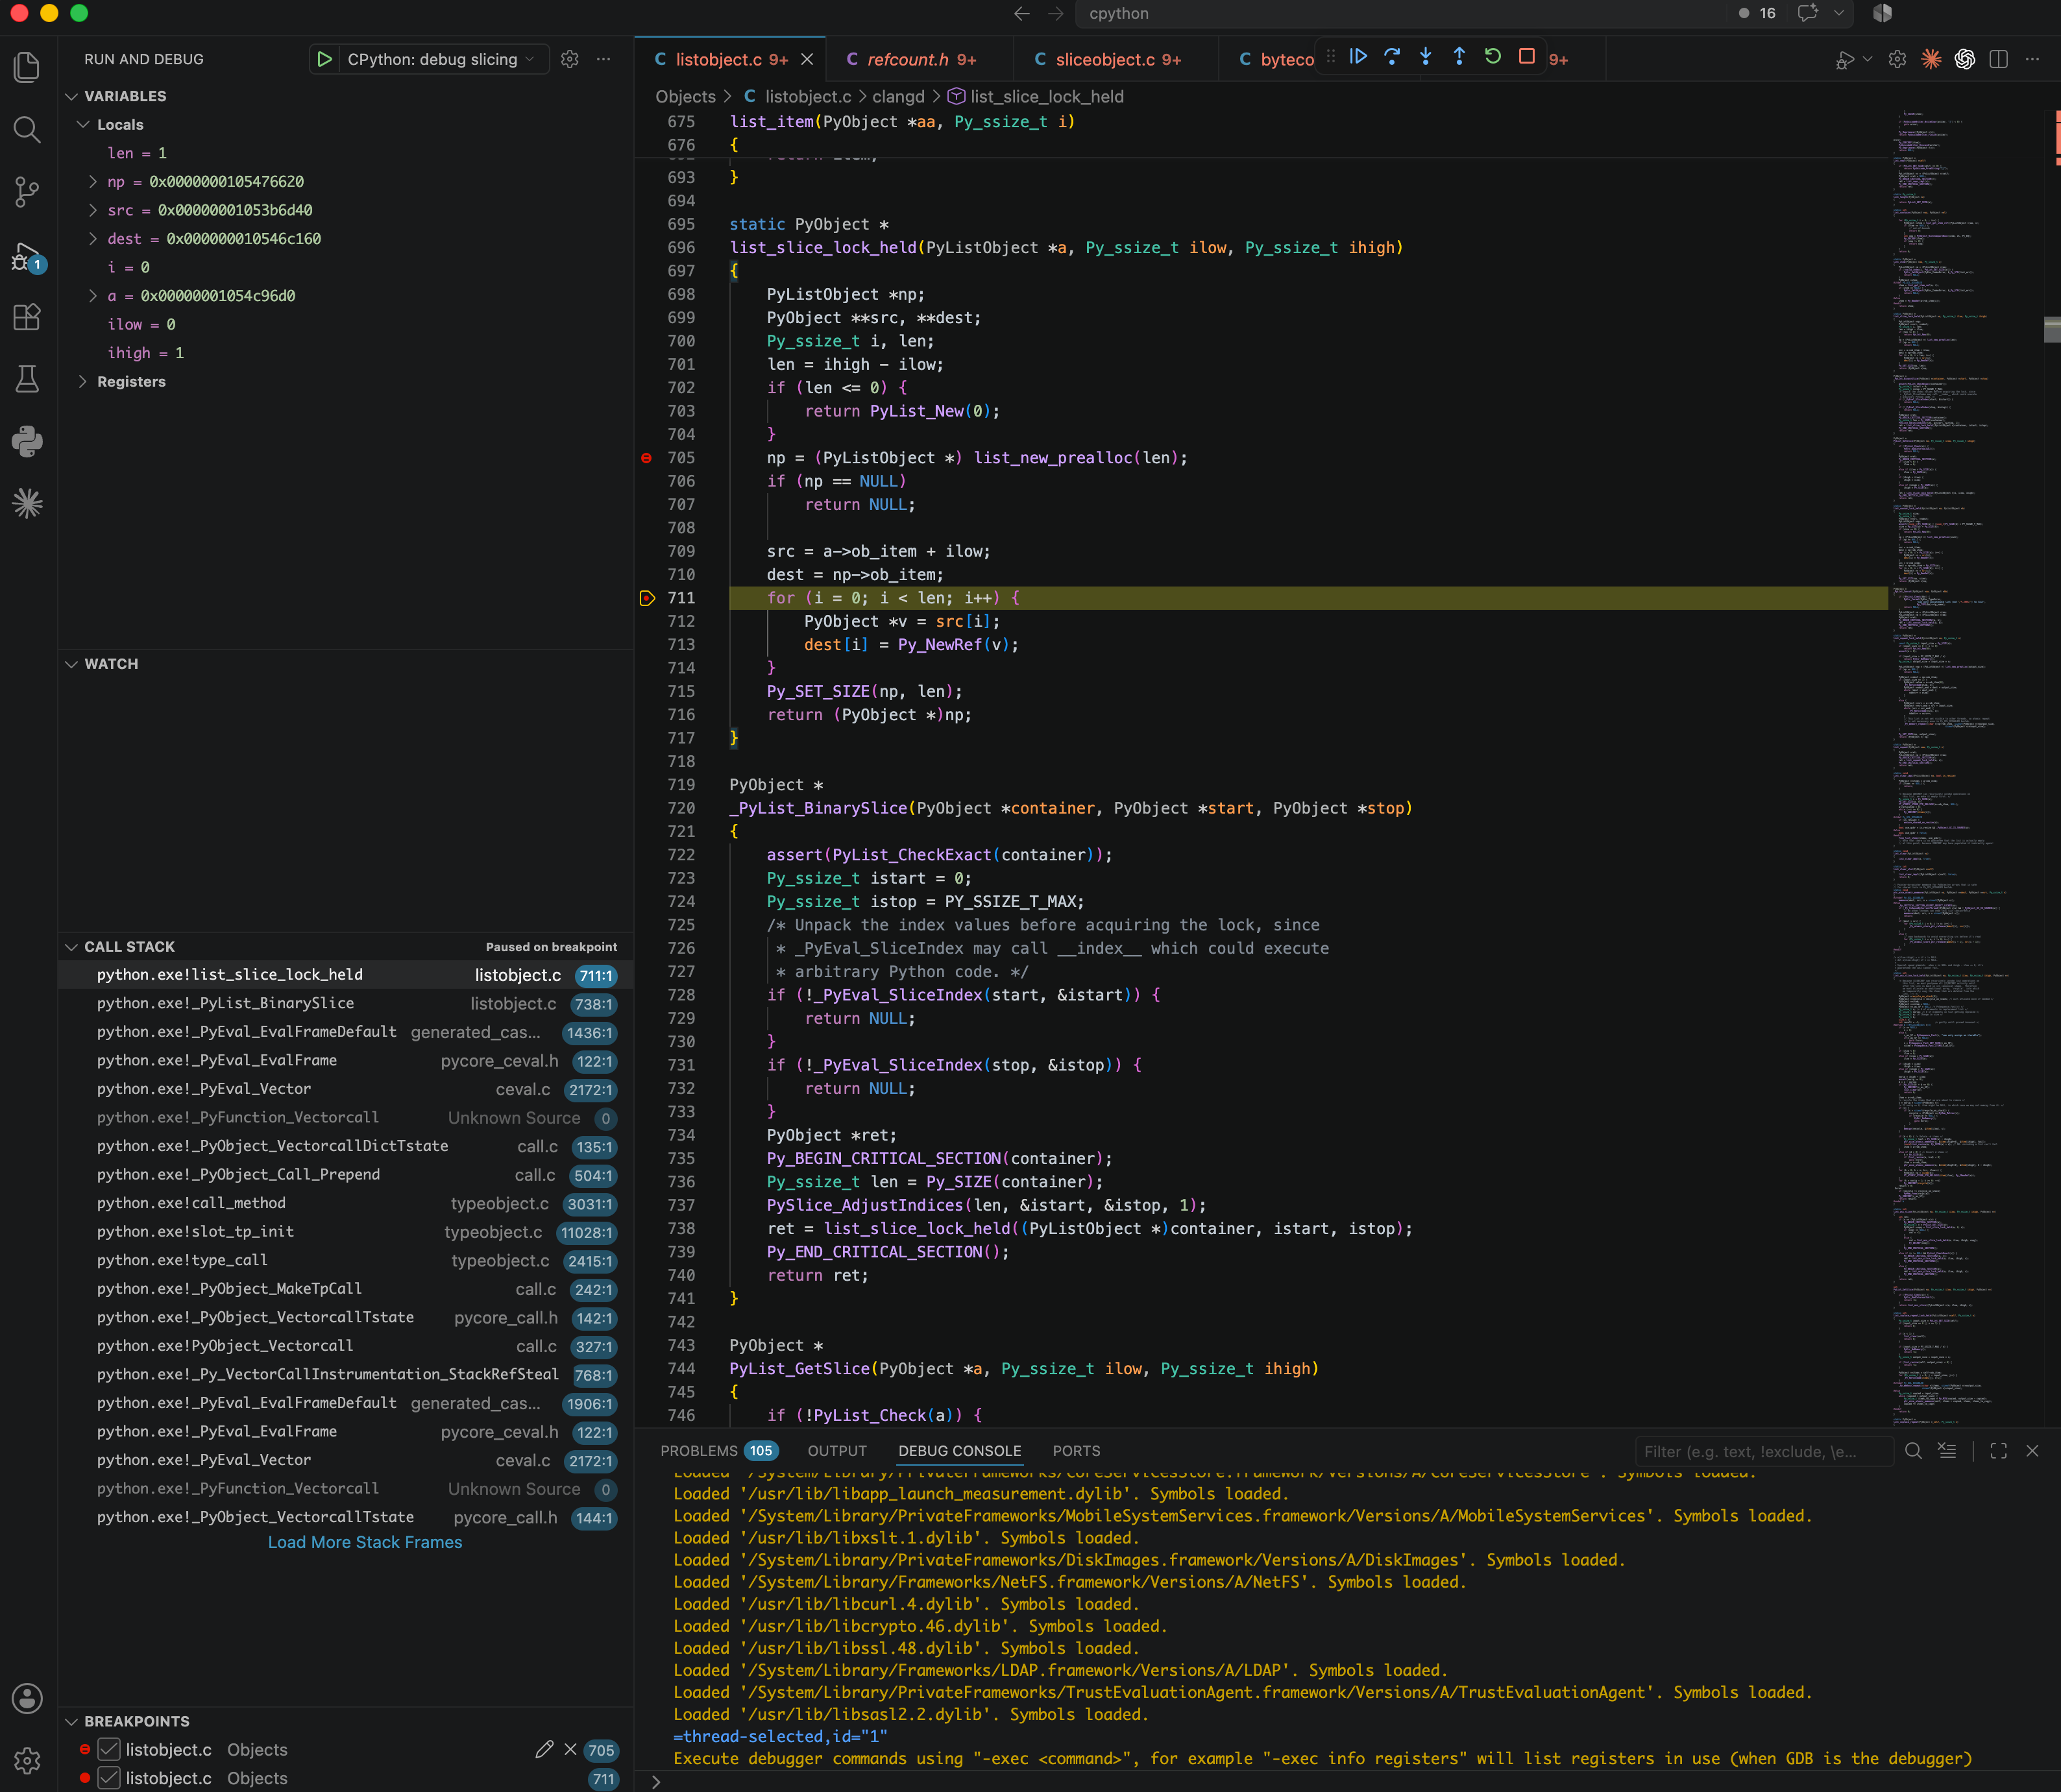The width and height of the screenshot is (2061, 1792).
Task: Clear the debug console output
Action: (x=1947, y=1451)
